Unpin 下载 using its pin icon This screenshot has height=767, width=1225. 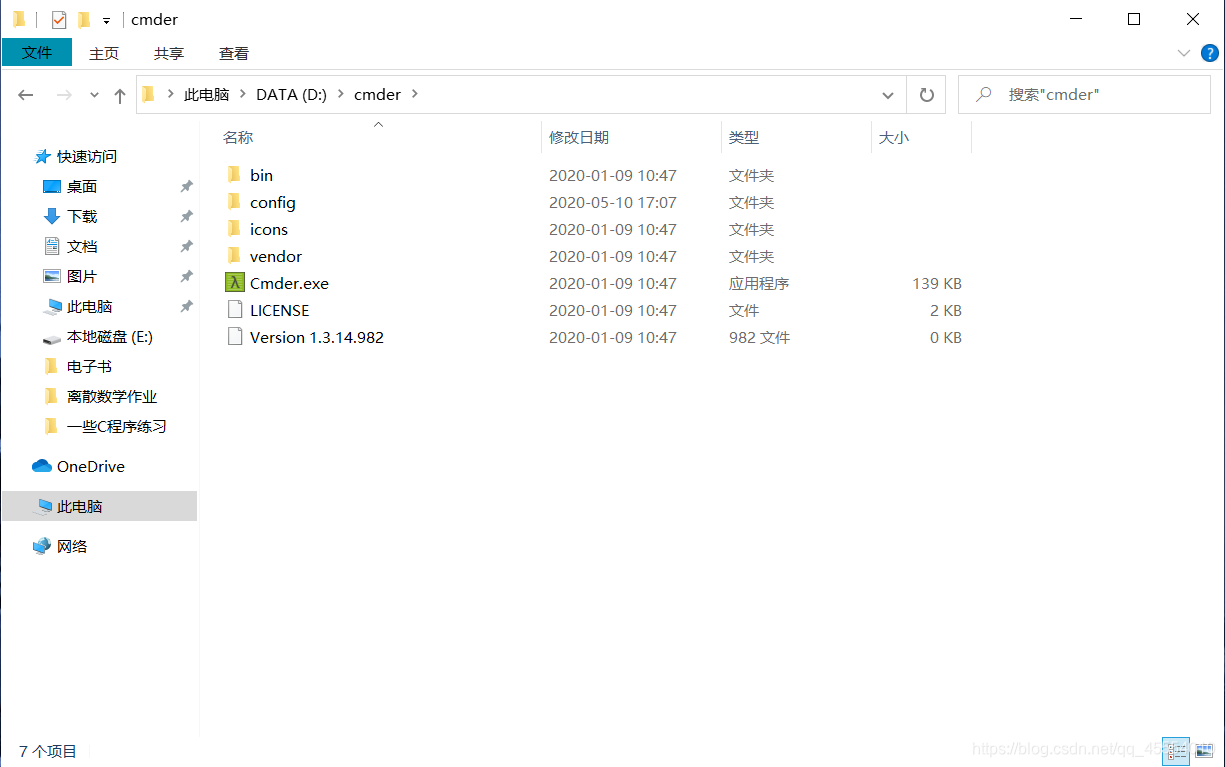click(186, 216)
